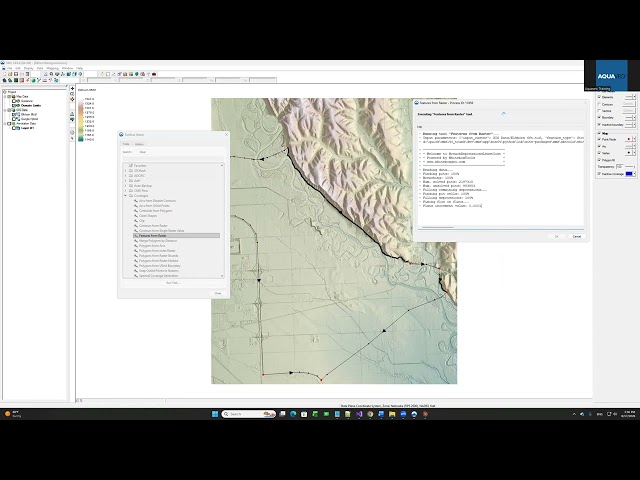Select the Contours from Raster tool

(153, 226)
